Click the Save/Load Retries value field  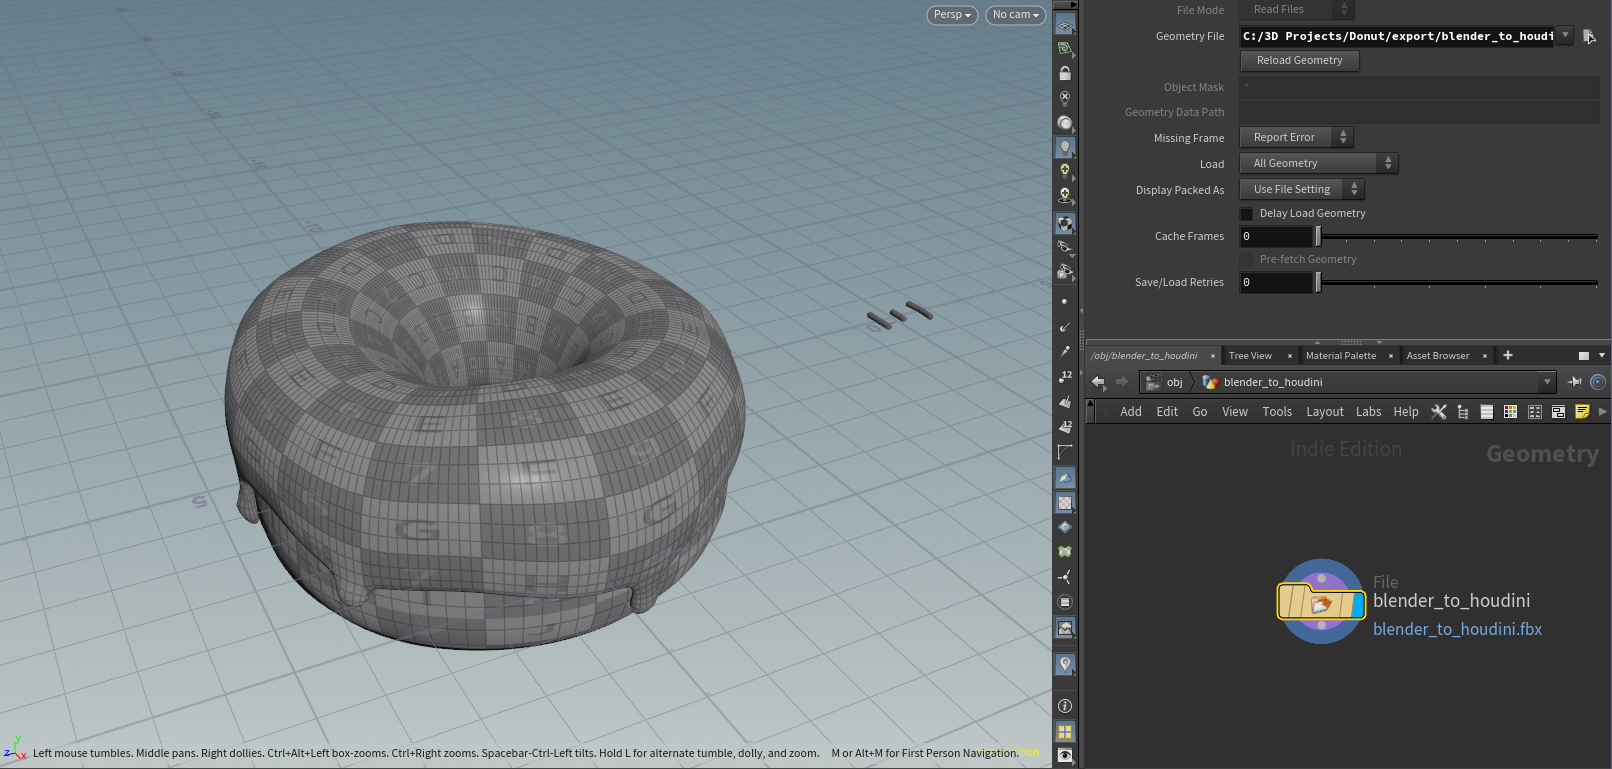(x=1275, y=283)
